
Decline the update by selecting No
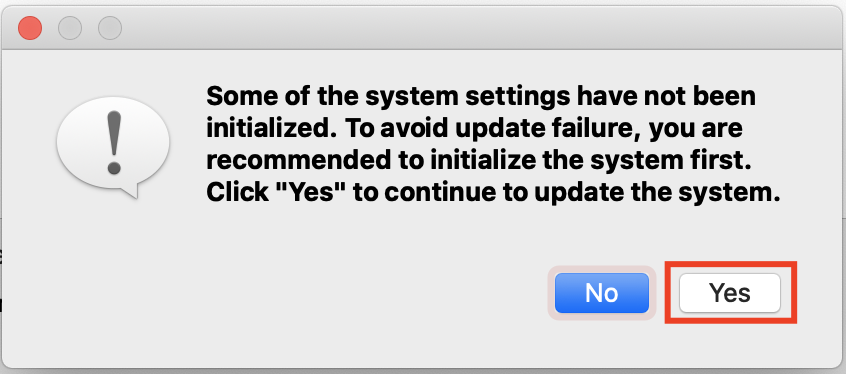point(602,293)
